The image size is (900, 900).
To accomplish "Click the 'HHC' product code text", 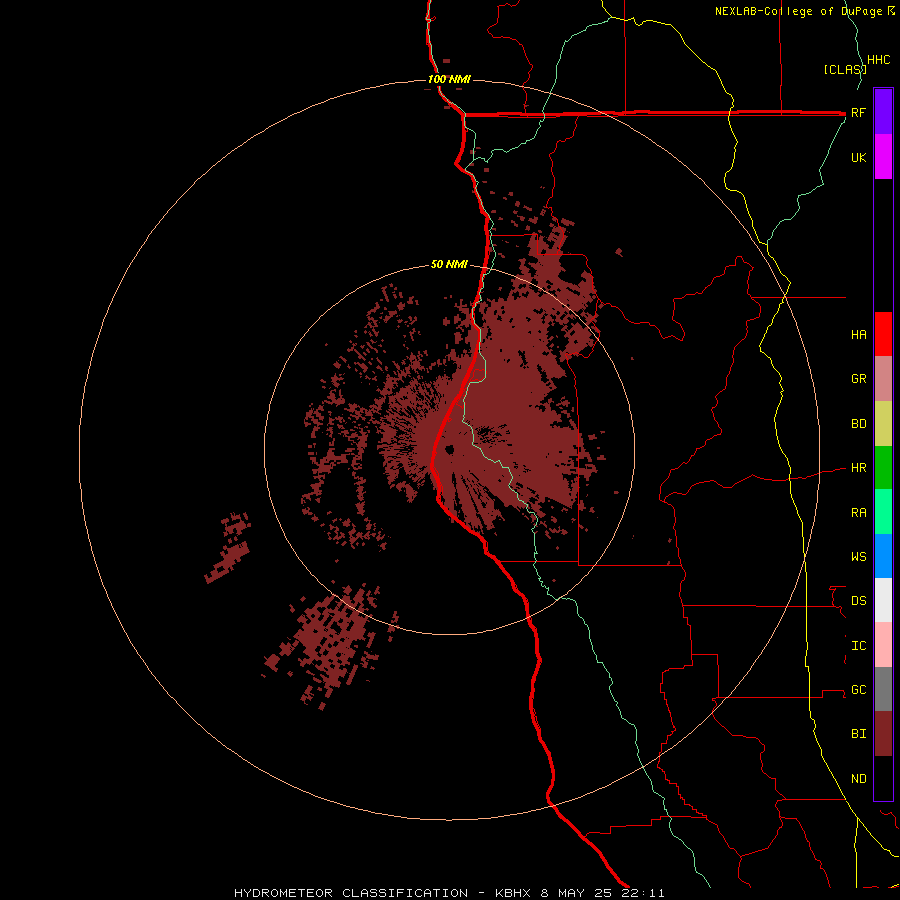I will click(878, 60).
